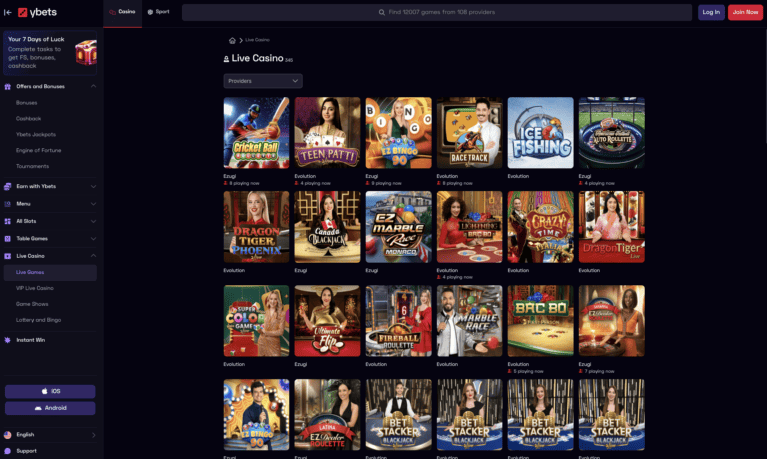The height and width of the screenshot is (459, 767).
Task: Open Engine of Fortune
Action: pyautogui.click(x=38, y=150)
